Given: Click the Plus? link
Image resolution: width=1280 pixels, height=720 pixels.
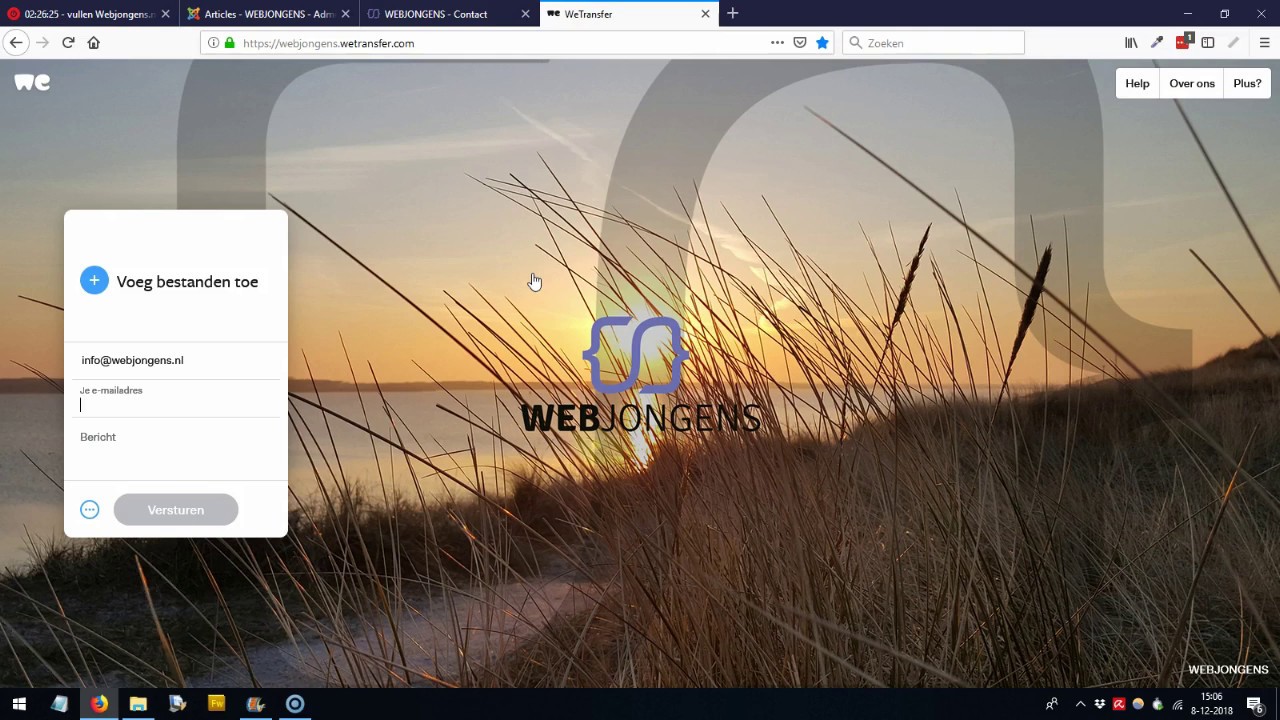Looking at the screenshot, I should pos(1247,83).
